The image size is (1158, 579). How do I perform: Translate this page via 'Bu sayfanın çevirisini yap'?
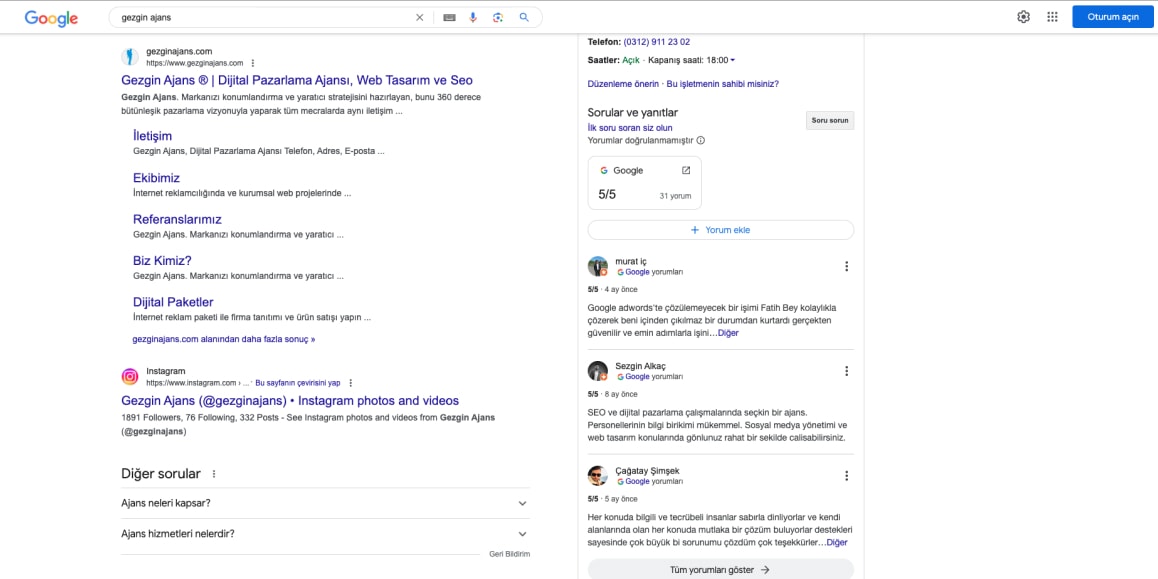[x=298, y=383]
